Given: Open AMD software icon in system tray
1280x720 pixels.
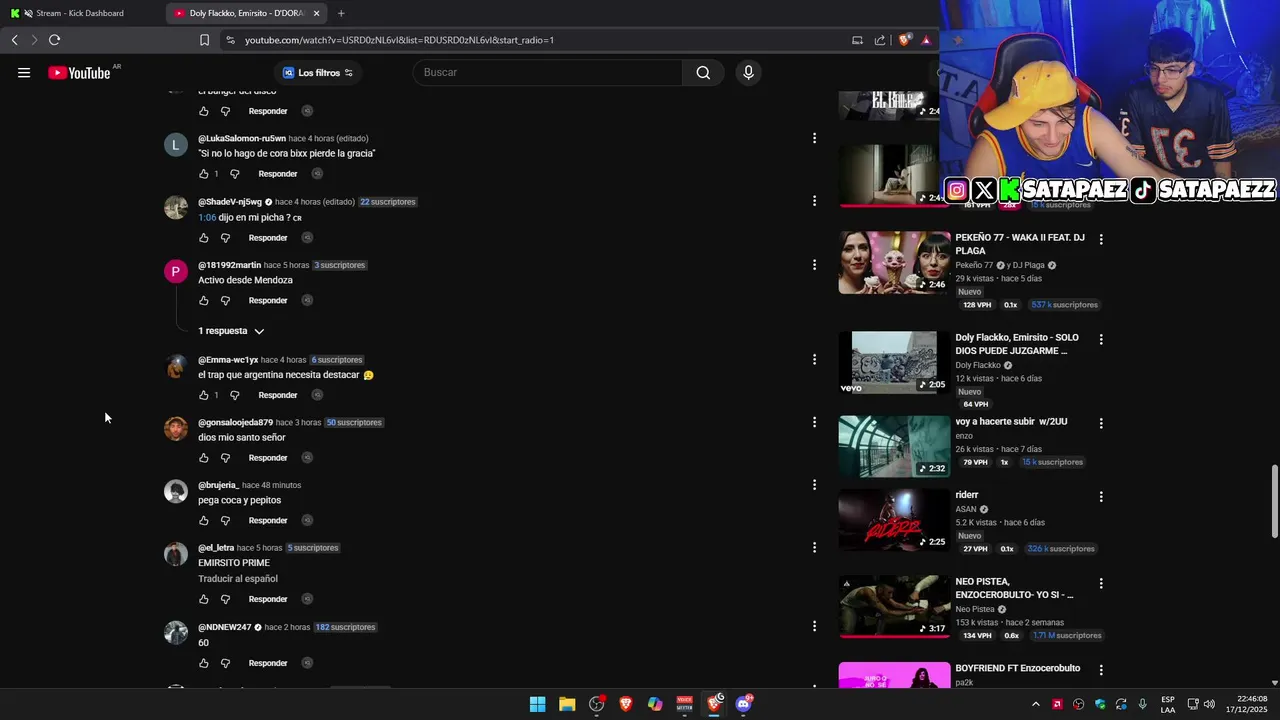Looking at the screenshot, I should point(1057,704).
